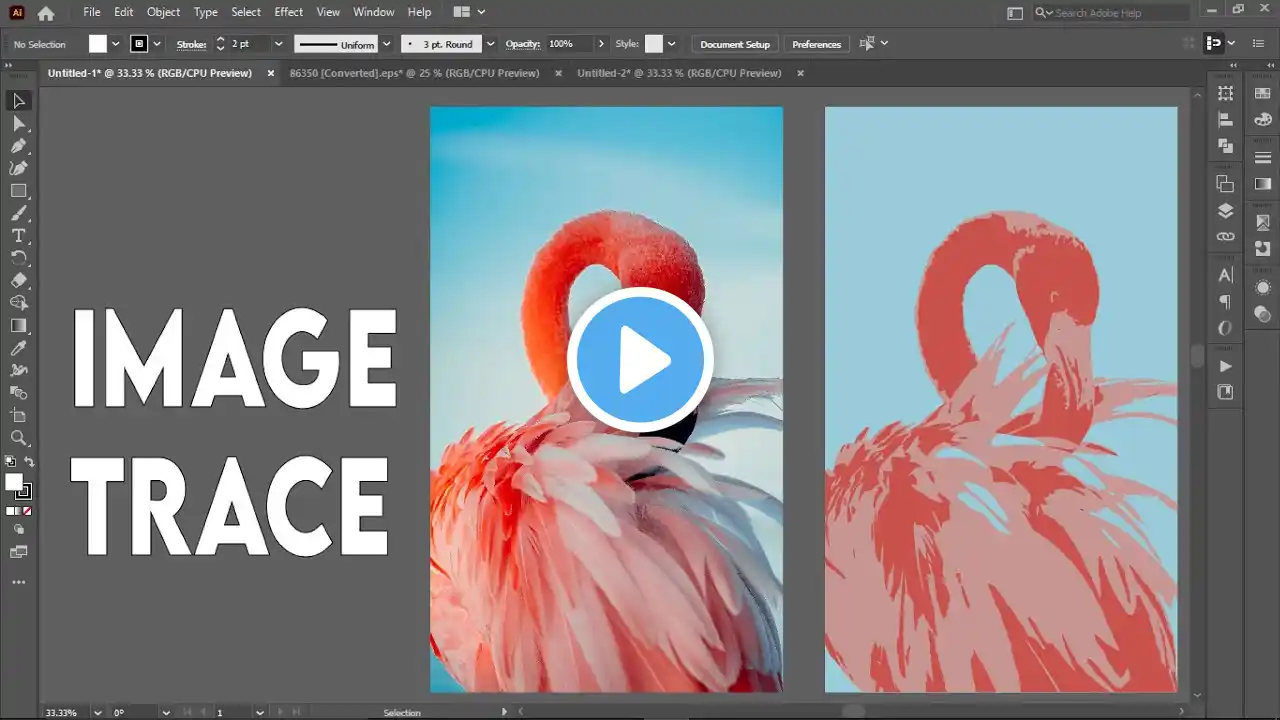The height and width of the screenshot is (720, 1280).
Task: Open the Layers panel icon
Action: click(x=1225, y=211)
